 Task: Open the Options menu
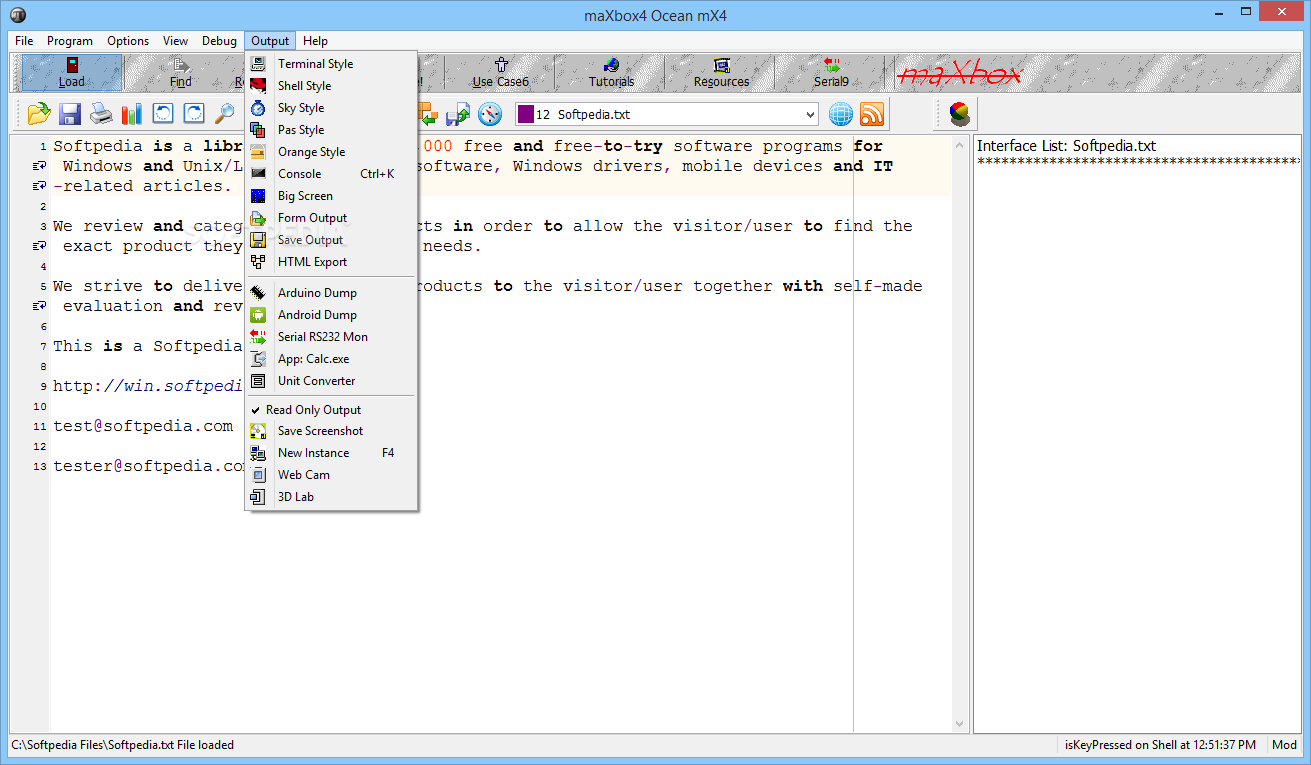(128, 41)
